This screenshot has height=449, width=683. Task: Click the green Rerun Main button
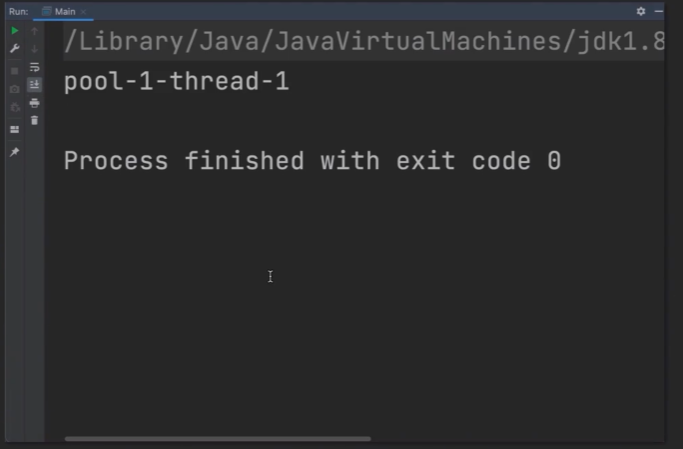pyautogui.click(x=14, y=31)
